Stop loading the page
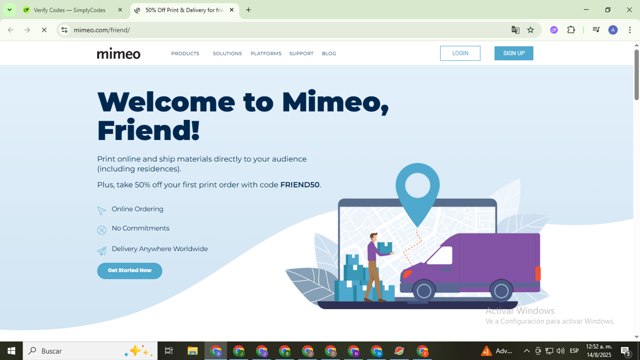This screenshot has width=640, height=360. pyautogui.click(x=44, y=30)
